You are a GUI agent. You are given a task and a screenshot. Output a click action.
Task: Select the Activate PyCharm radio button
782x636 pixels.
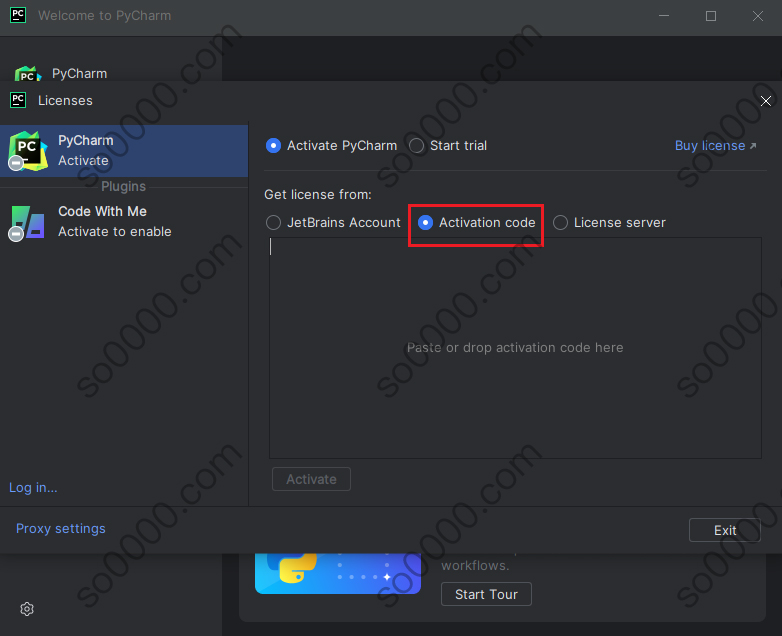(332, 146)
